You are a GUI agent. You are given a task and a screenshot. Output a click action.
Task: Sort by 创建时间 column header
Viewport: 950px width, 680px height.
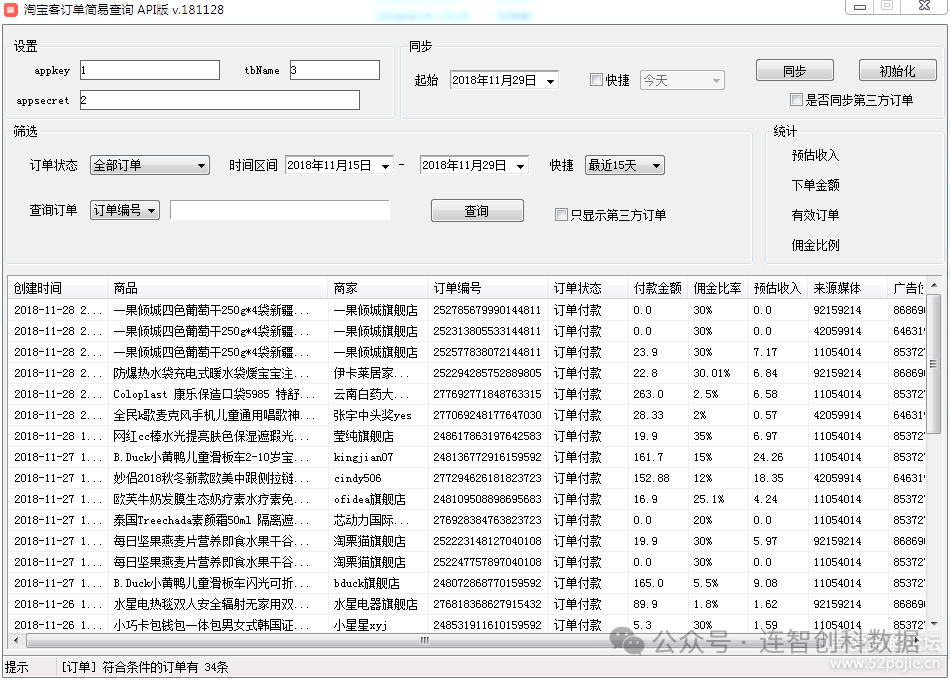58,288
